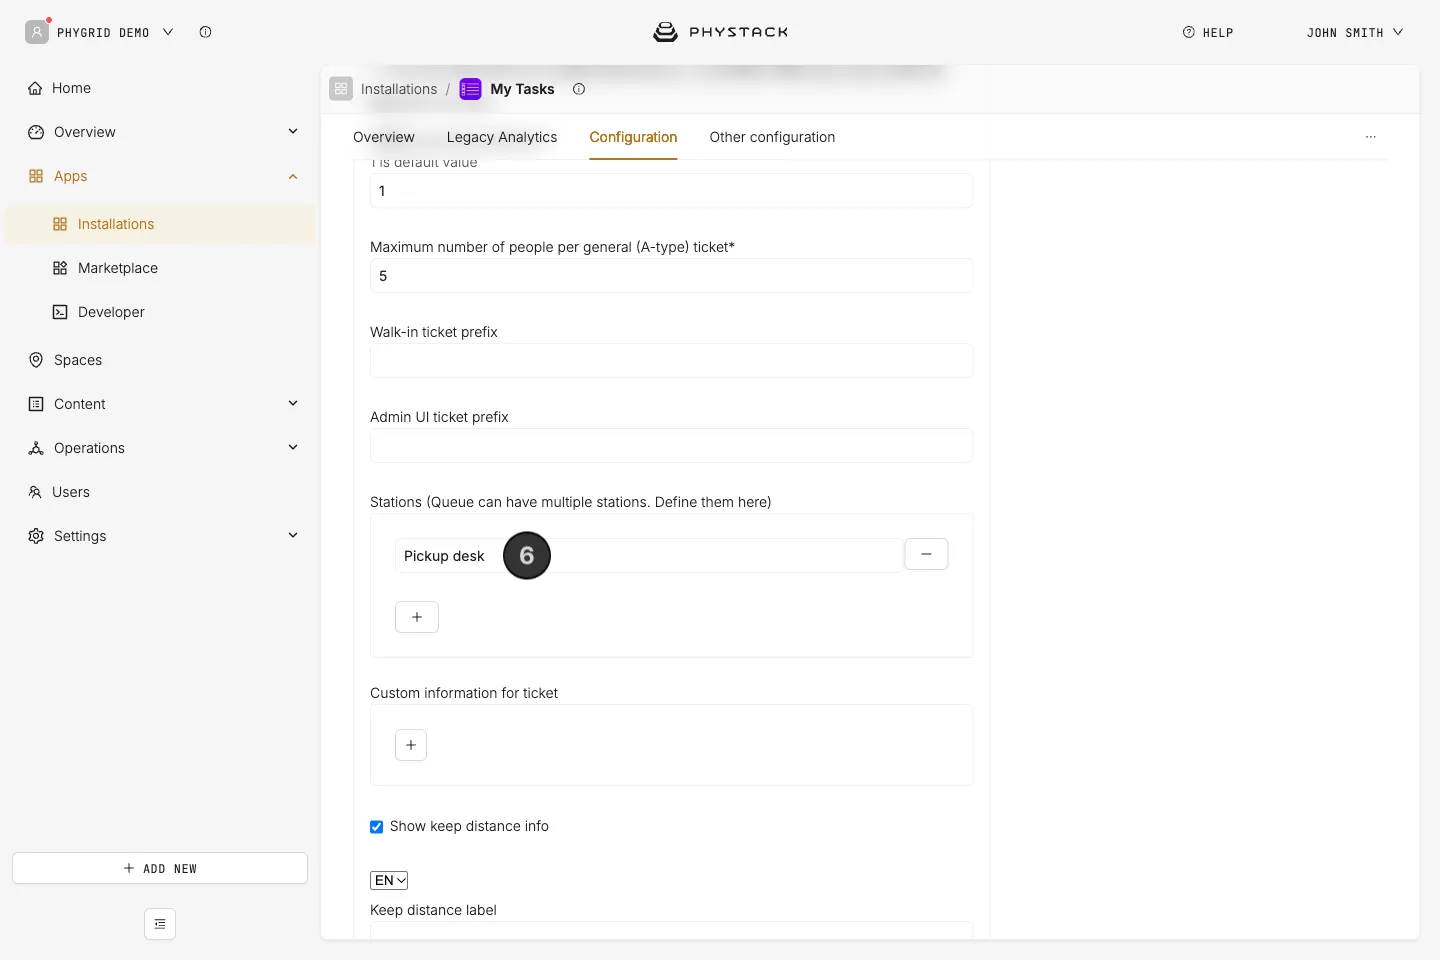Click the purple My Tasks app icon
Viewport: 1440px width, 960px height.
470,89
